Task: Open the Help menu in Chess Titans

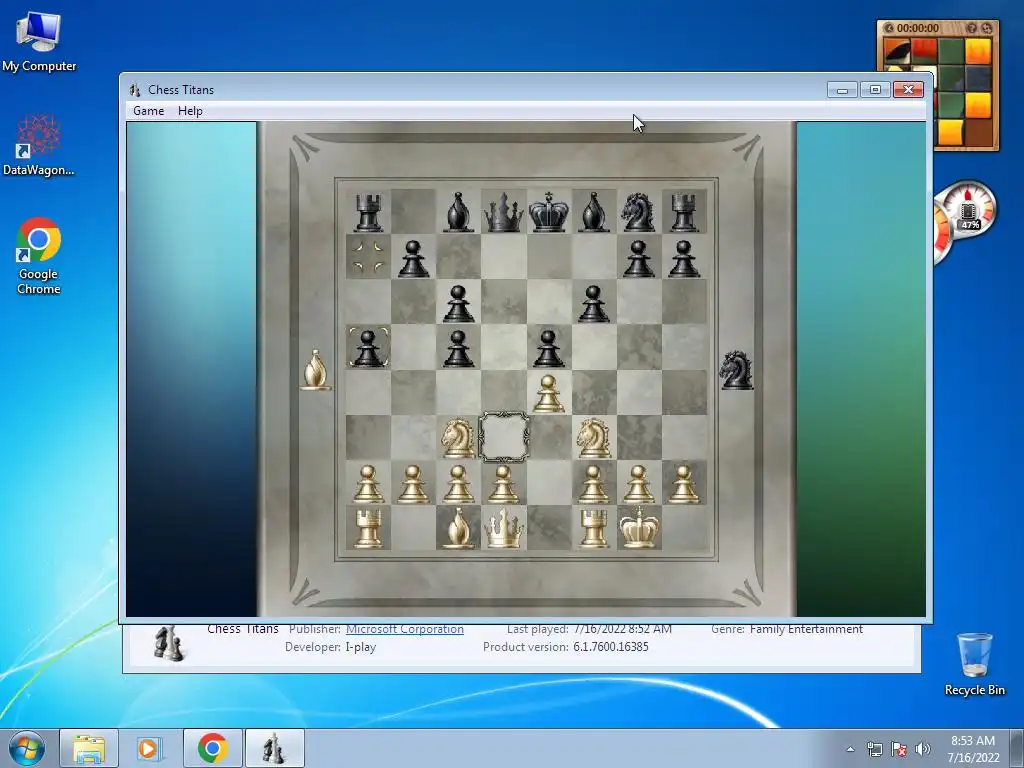Action: 190,111
